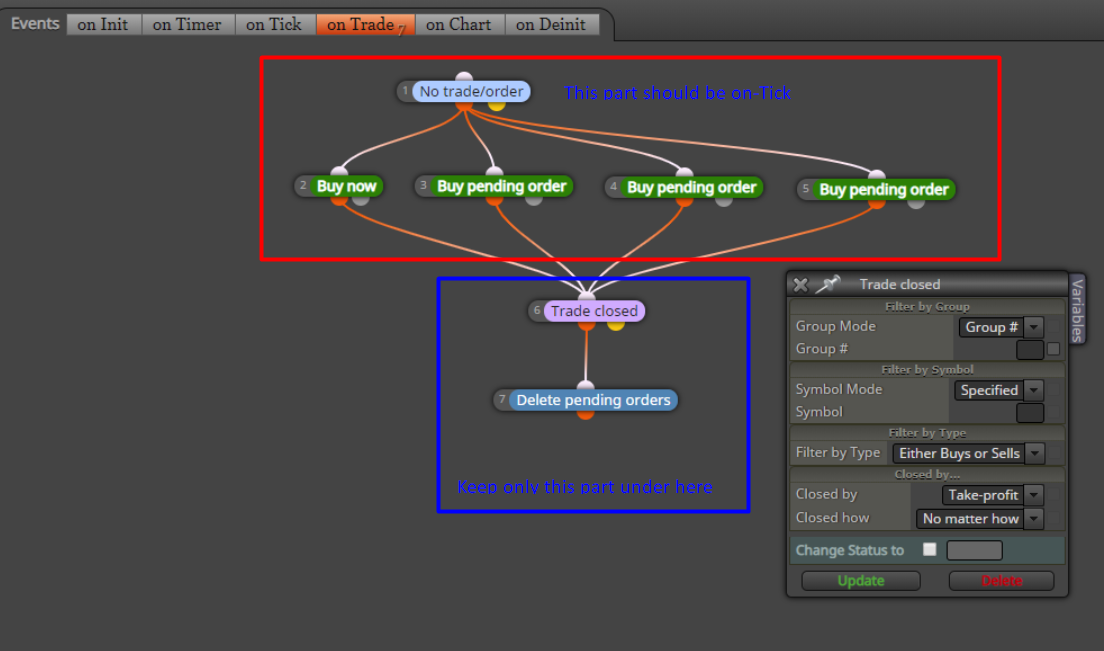The height and width of the screenshot is (651, 1104).
Task: Select the Trade closed block
Action: click(x=594, y=311)
